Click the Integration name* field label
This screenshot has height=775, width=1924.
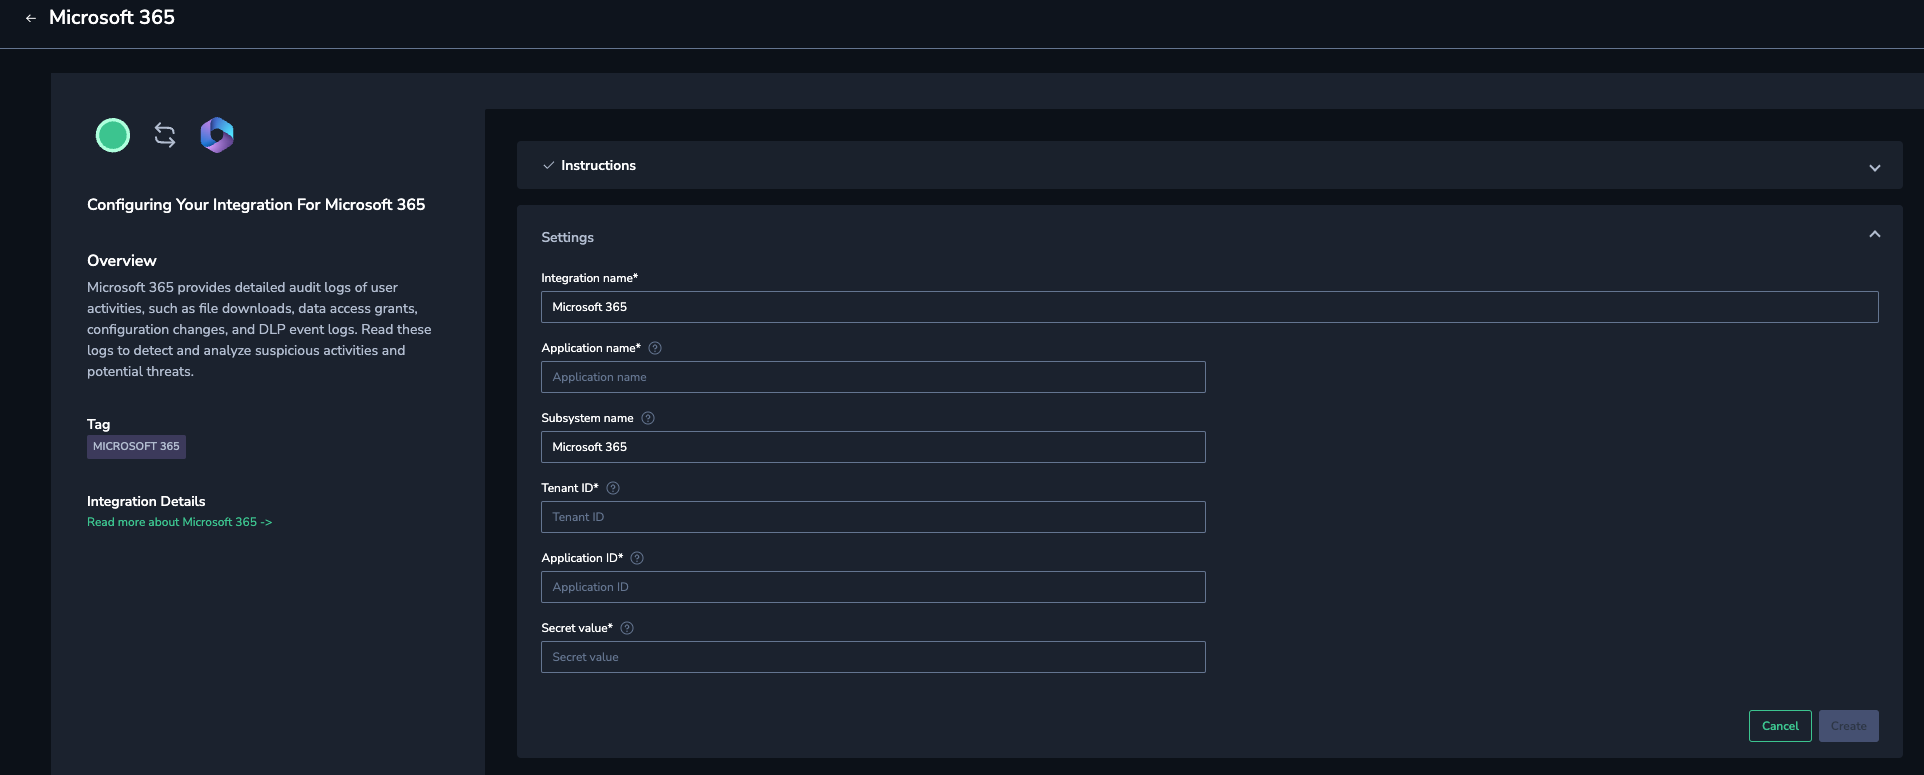[x=589, y=278]
